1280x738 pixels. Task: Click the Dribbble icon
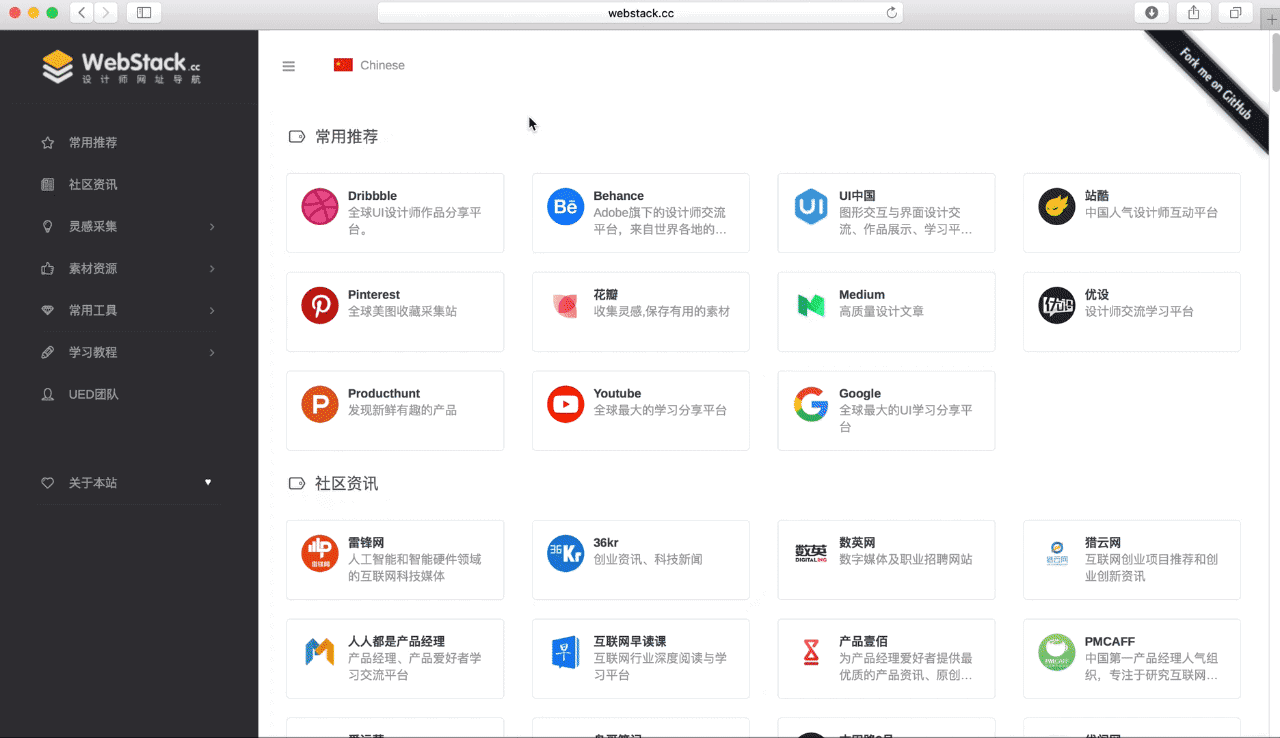point(319,206)
